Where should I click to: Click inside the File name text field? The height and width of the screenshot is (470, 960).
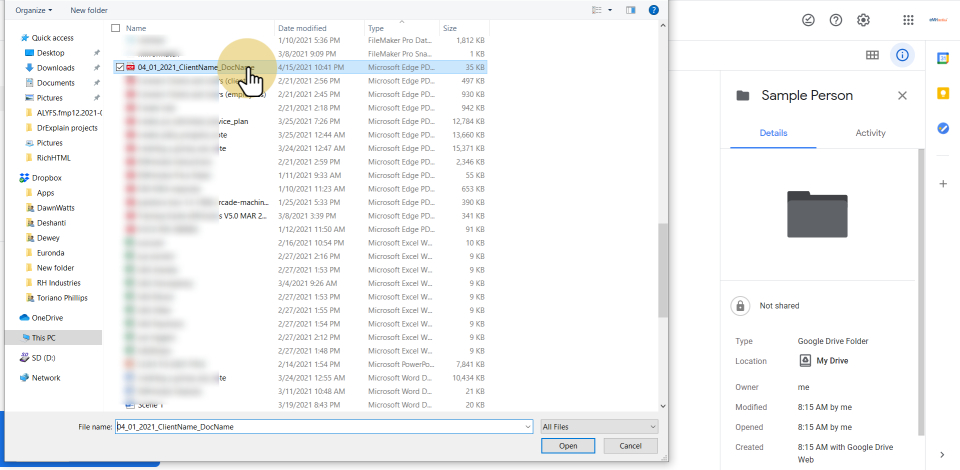point(320,426)
